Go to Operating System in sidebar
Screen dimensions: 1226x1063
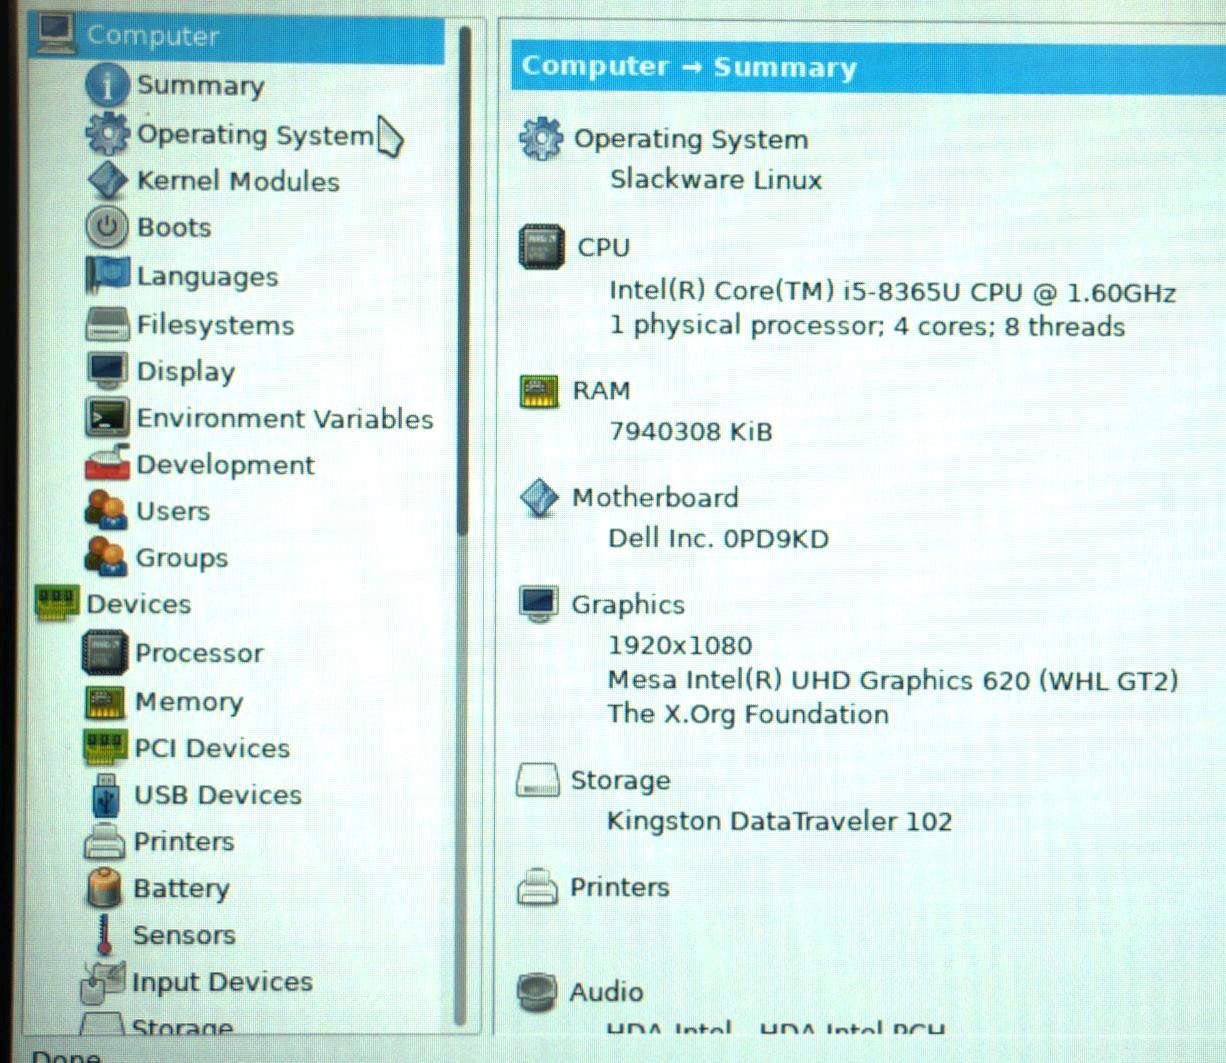tap(255, 135)
